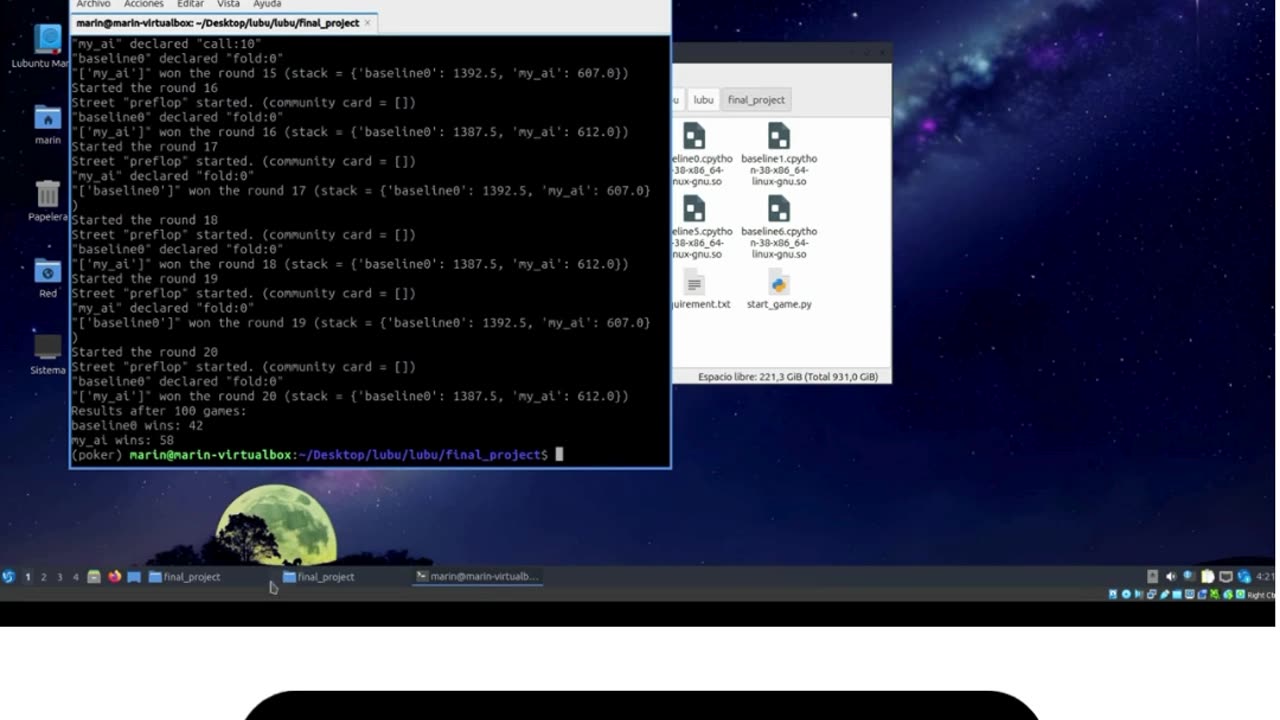Click the final_project breadcrumb in file manager
Screen dimensions: 1280x720
click(x=756, y=100)
